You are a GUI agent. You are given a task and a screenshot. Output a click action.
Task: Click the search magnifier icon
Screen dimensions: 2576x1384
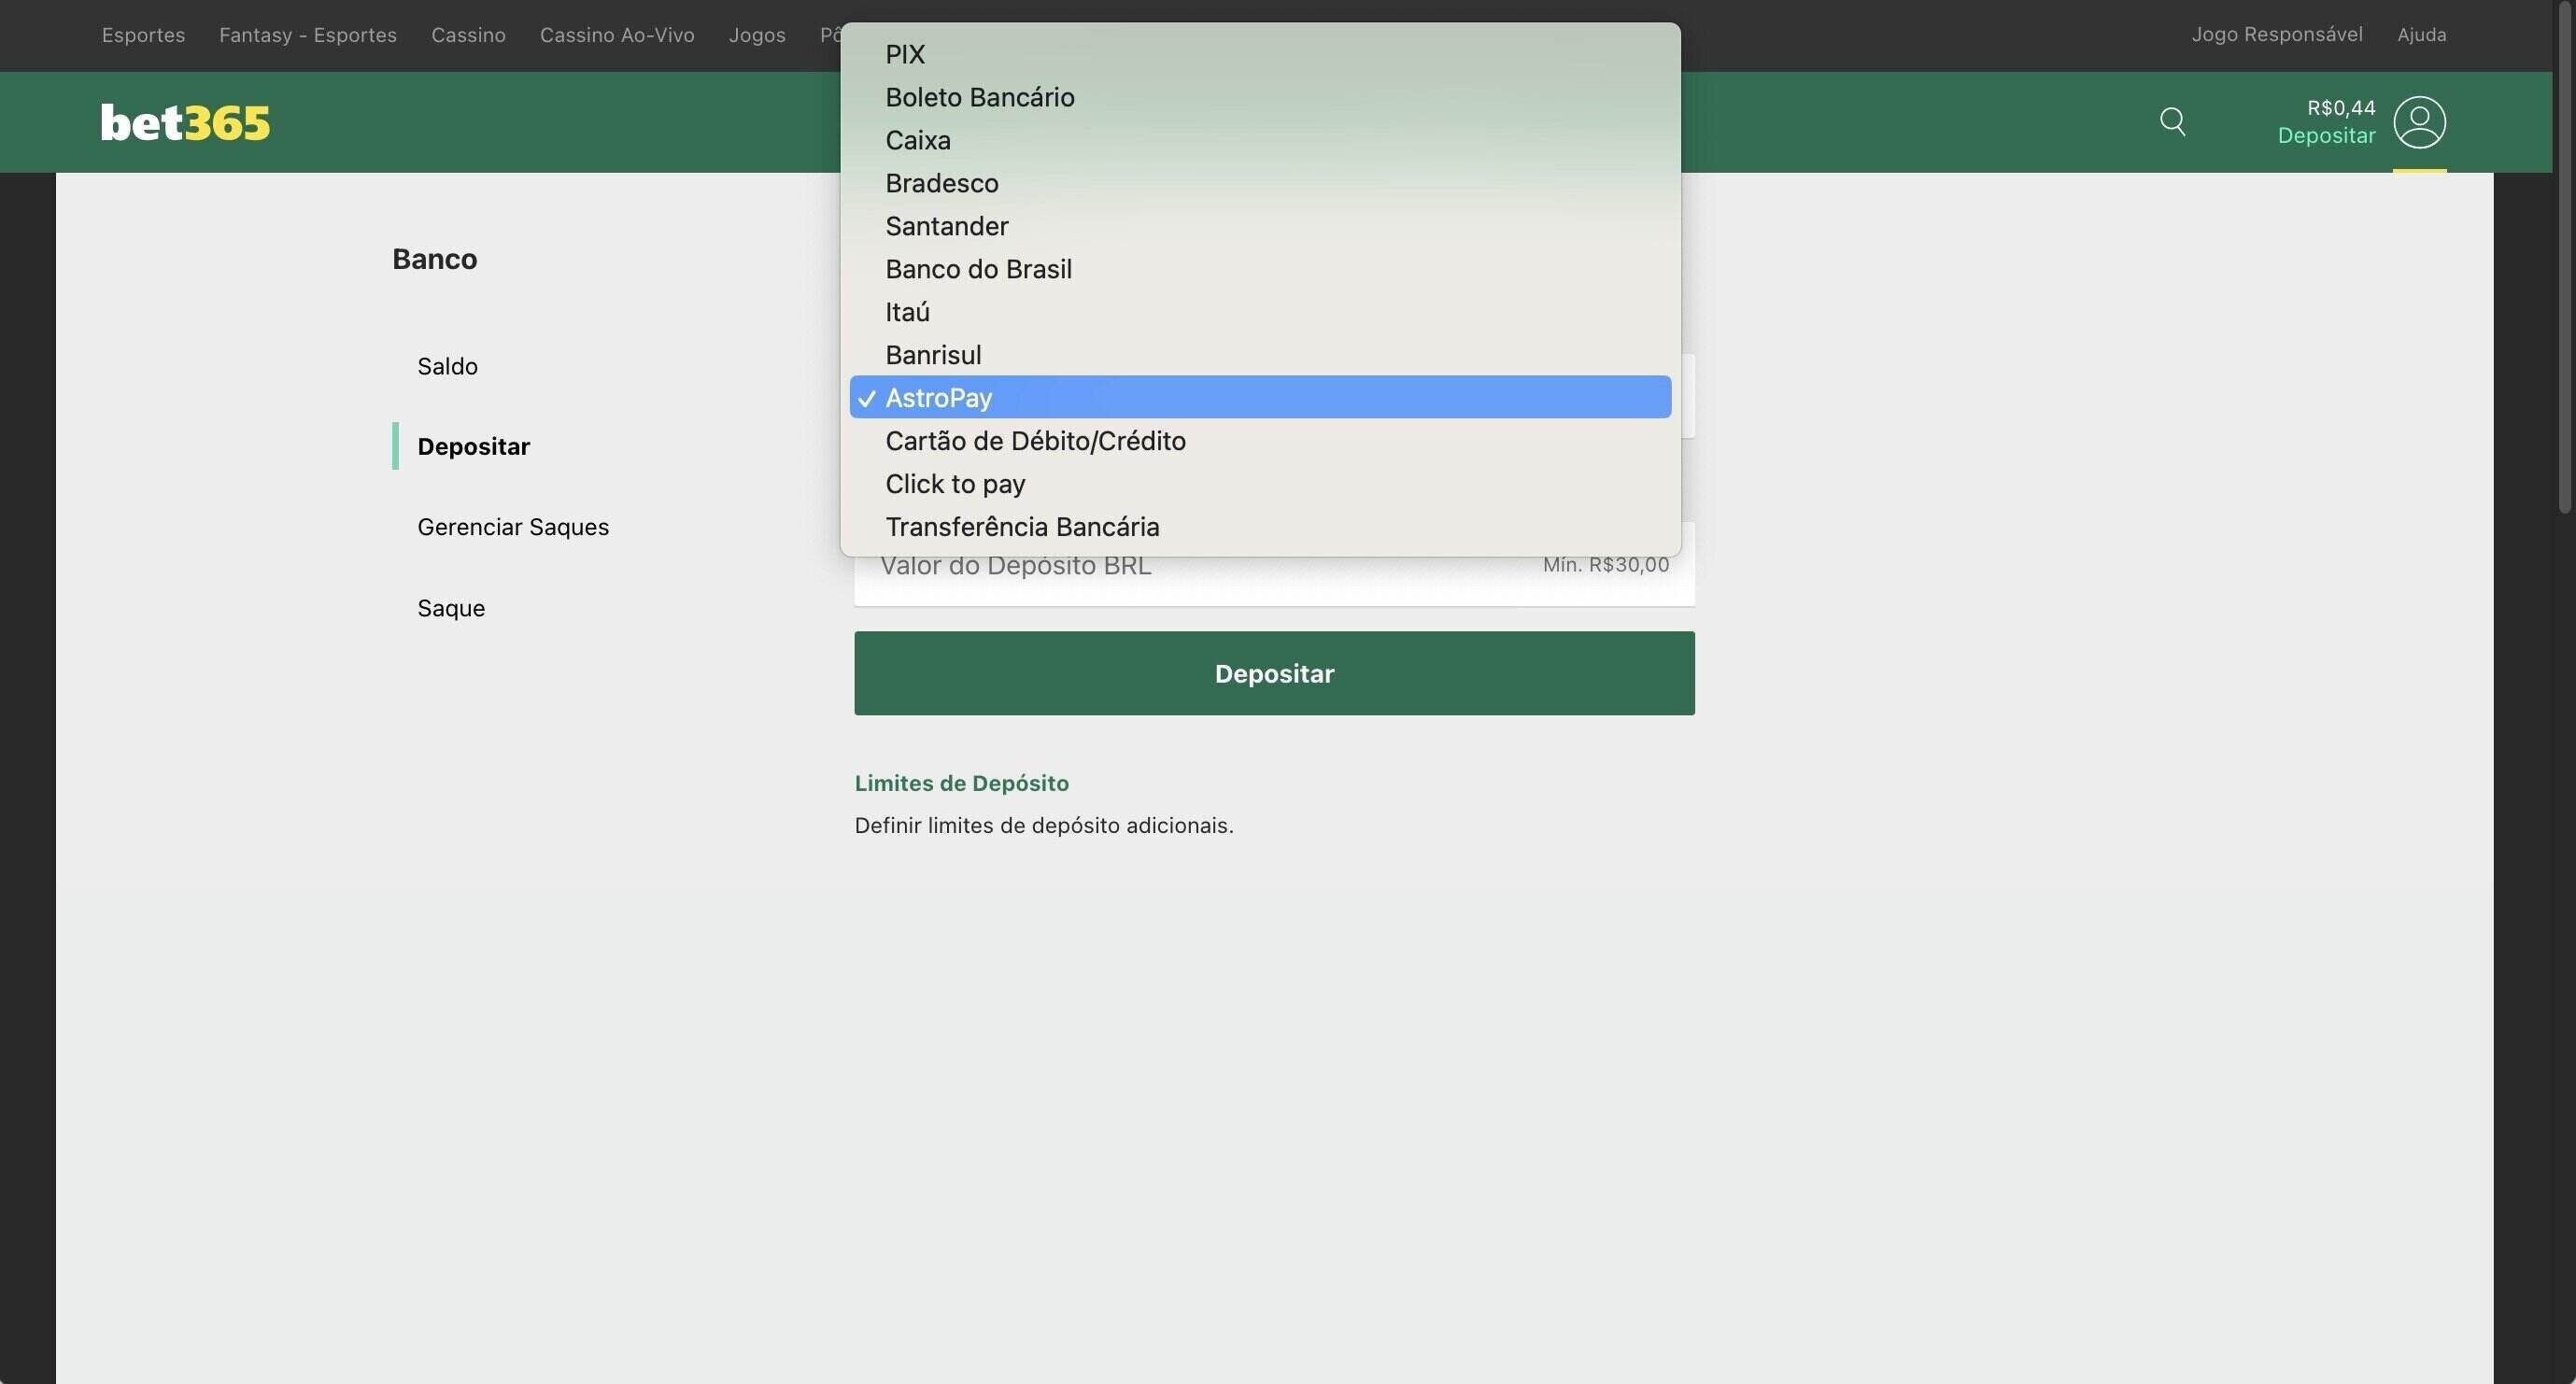click(x=2172, y=122)
